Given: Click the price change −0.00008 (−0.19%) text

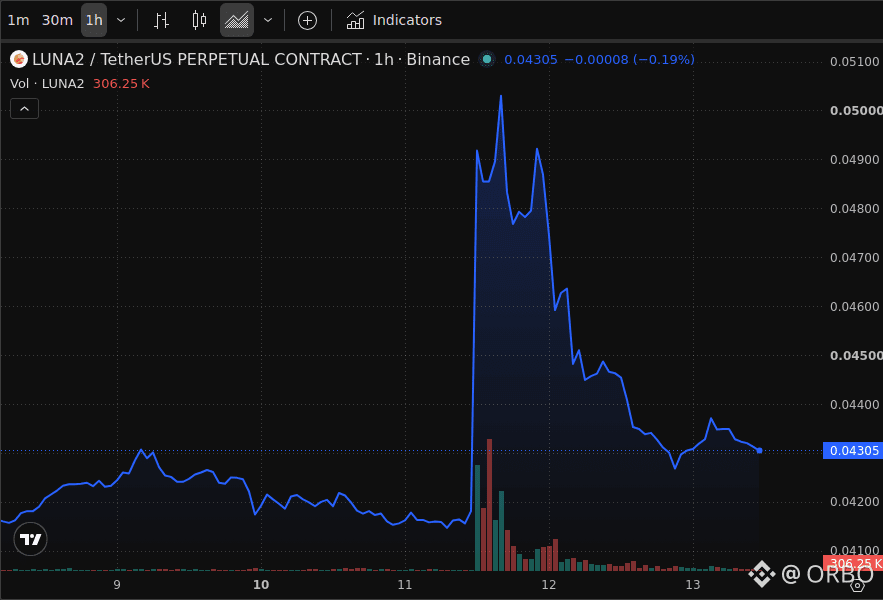Looking at the screenshot, I should click(x=630, y=59).
